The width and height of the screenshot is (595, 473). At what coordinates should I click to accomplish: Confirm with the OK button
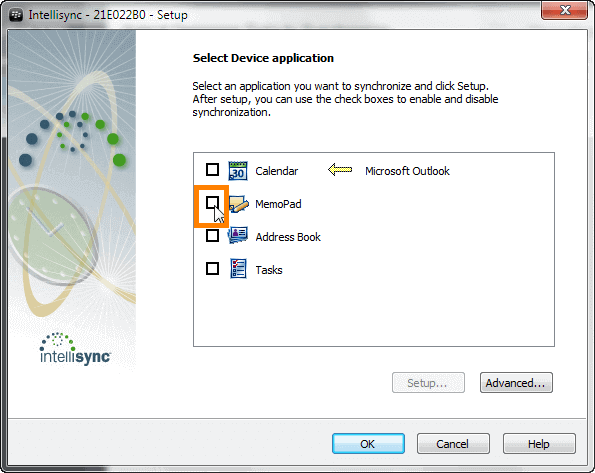(368, 443)
